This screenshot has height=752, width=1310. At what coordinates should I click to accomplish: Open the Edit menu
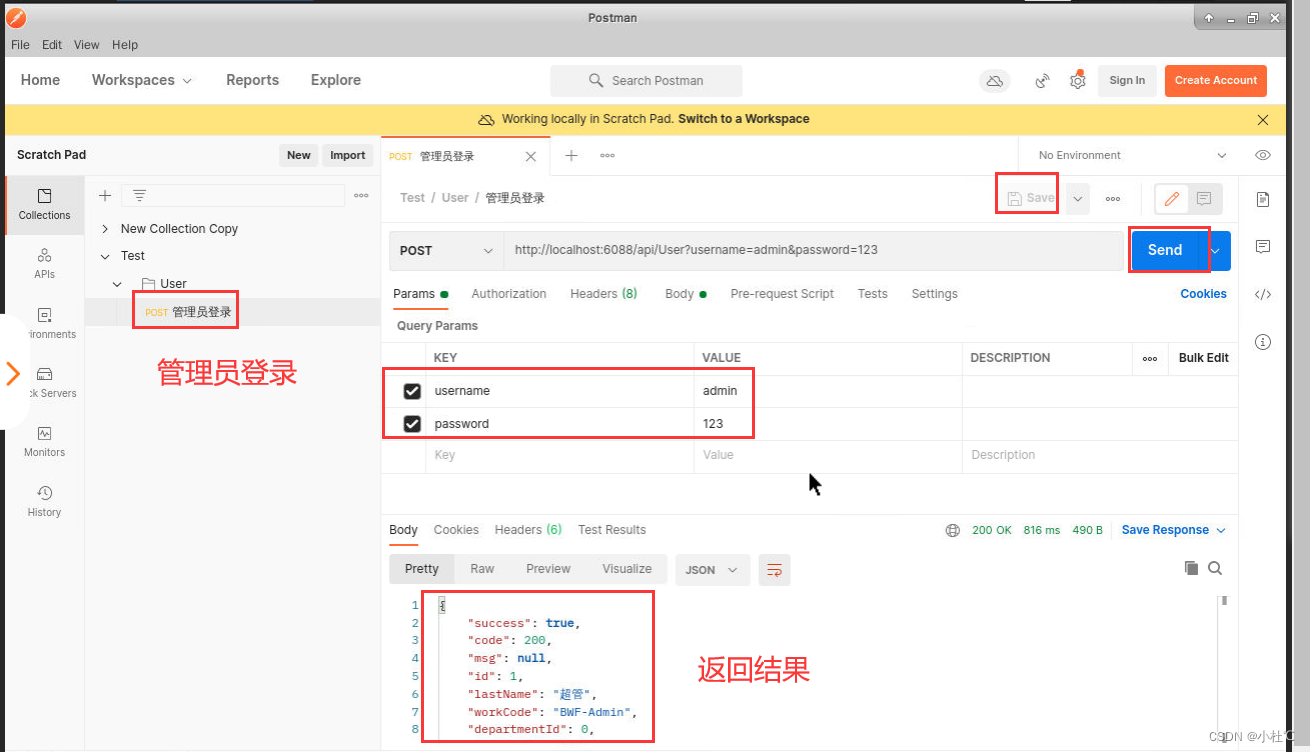tap(52, 45)
